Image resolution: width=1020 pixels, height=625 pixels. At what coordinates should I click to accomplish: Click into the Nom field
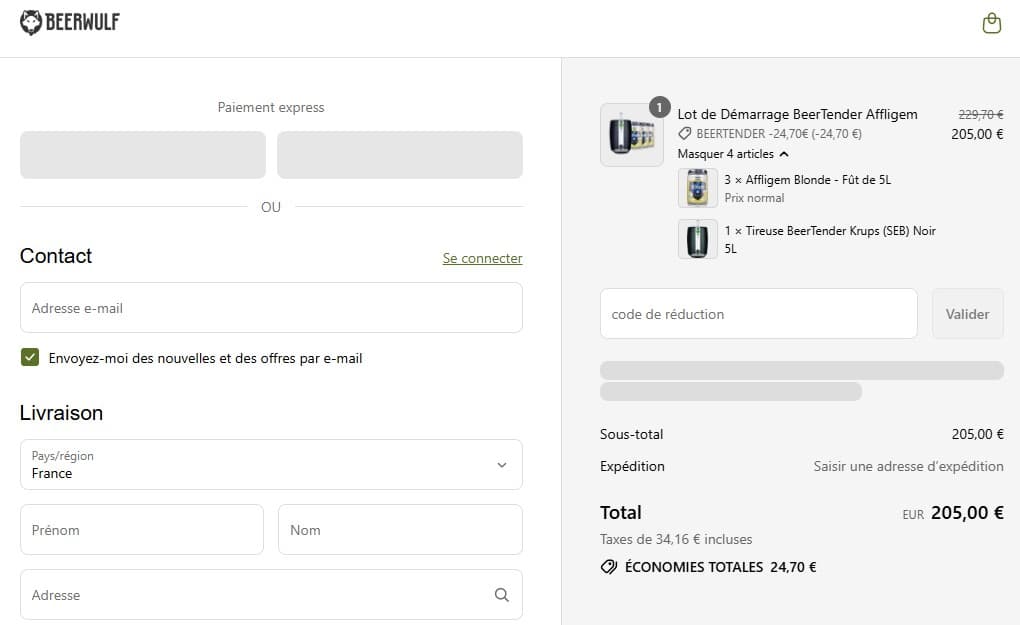click(400, 530)
